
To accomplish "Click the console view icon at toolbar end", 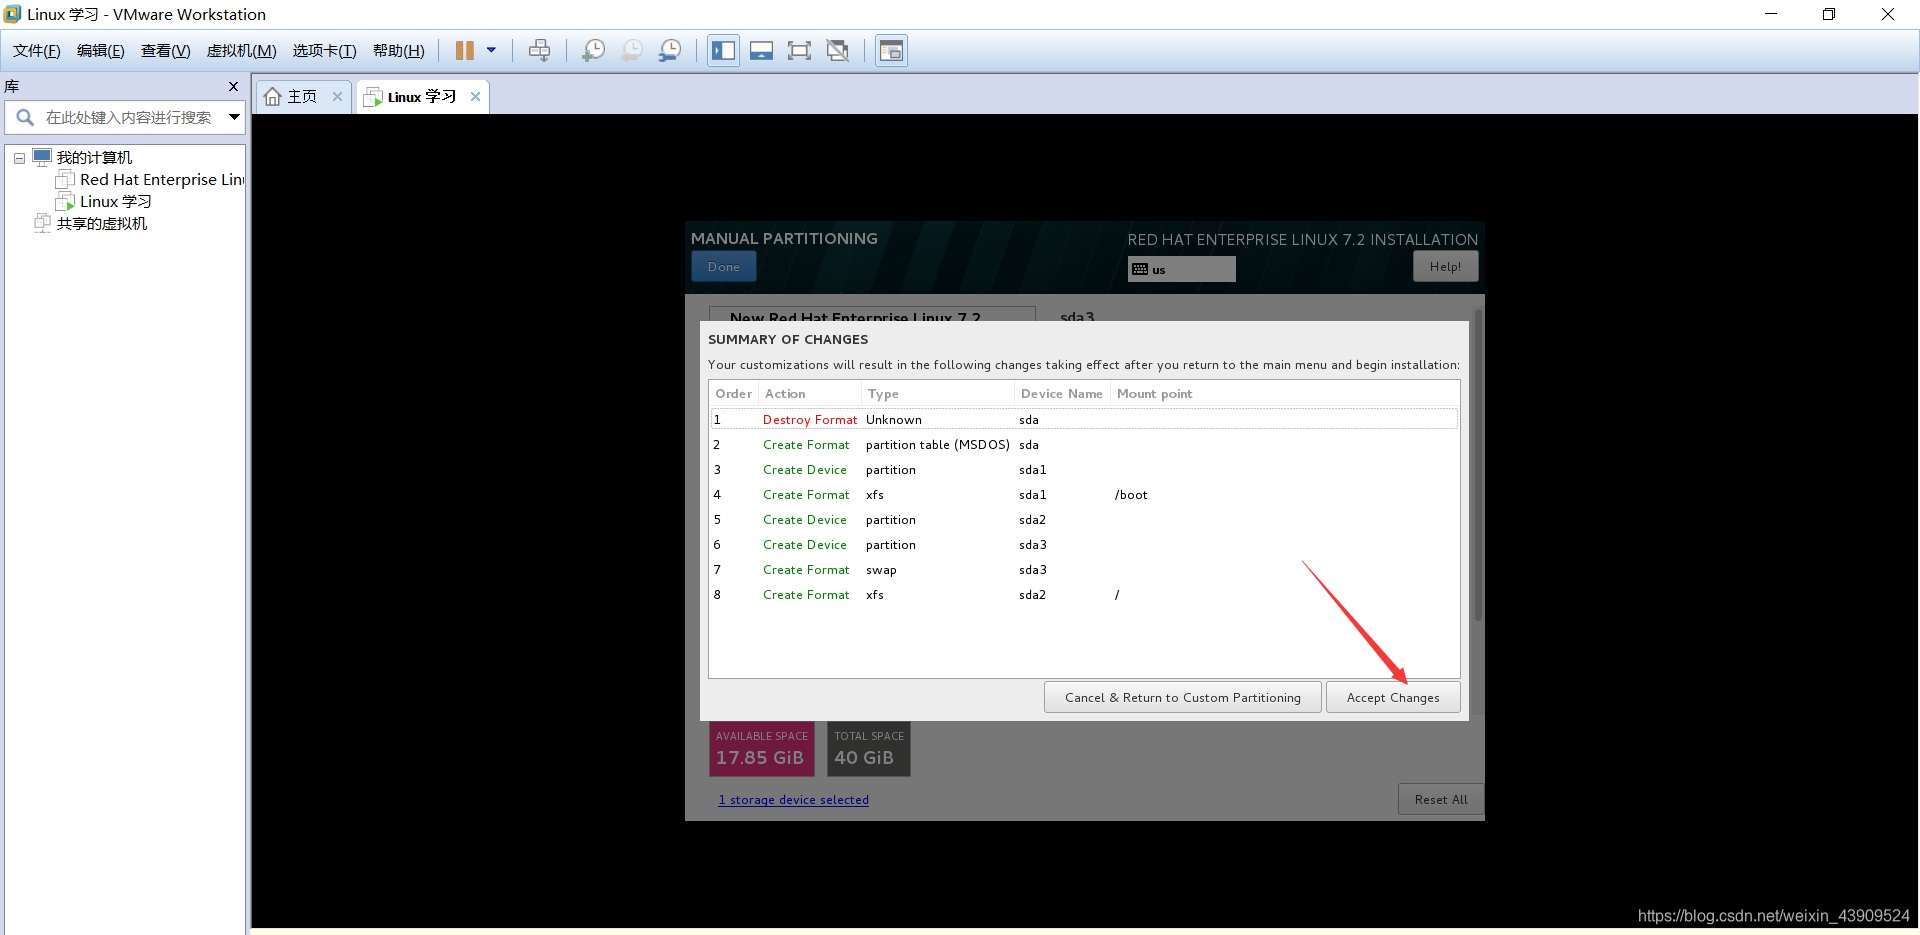I will [x=891, y=51].
